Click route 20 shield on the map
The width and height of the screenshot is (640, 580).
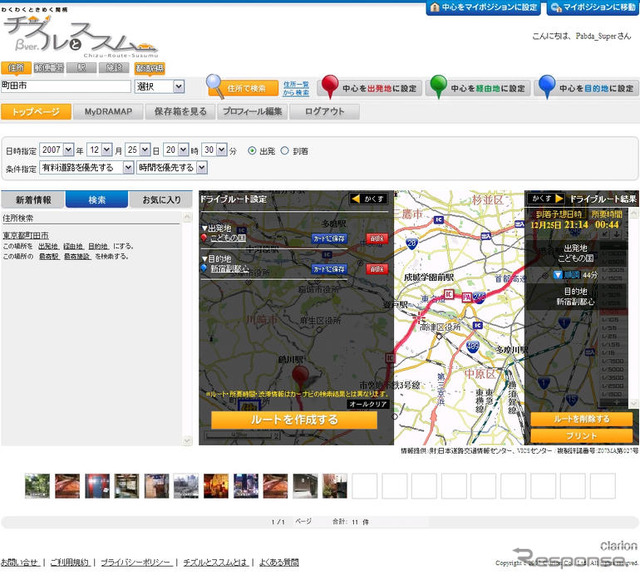[411, 244]
